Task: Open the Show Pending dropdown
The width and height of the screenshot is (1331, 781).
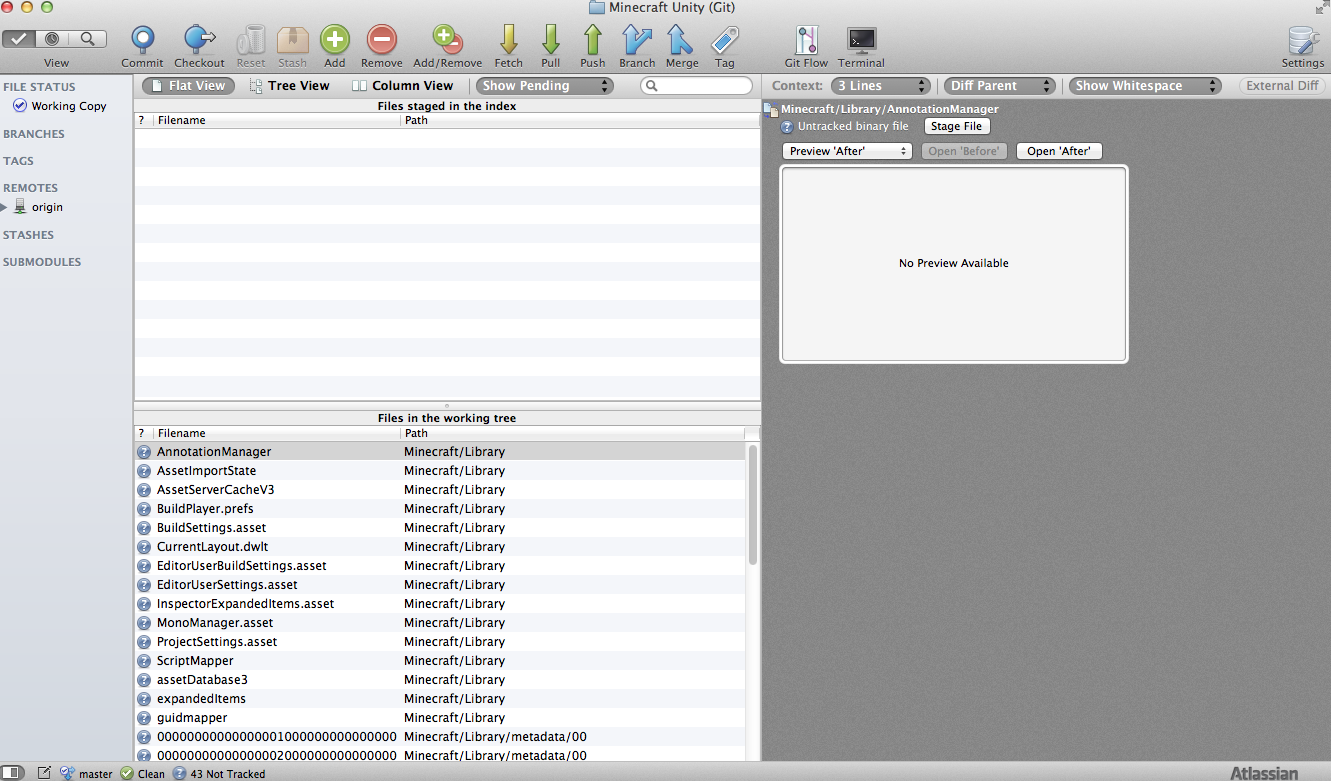Action: click(x=545, y=86)
